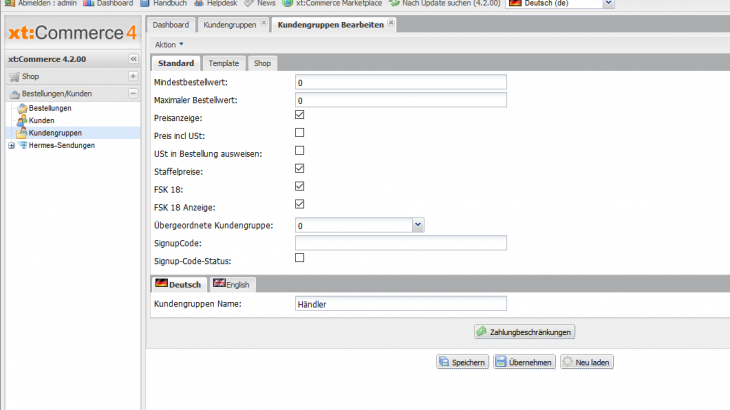Switch to the Dashboard tab
The height and width of the screenshot is (410, 730).
point(171,25)
